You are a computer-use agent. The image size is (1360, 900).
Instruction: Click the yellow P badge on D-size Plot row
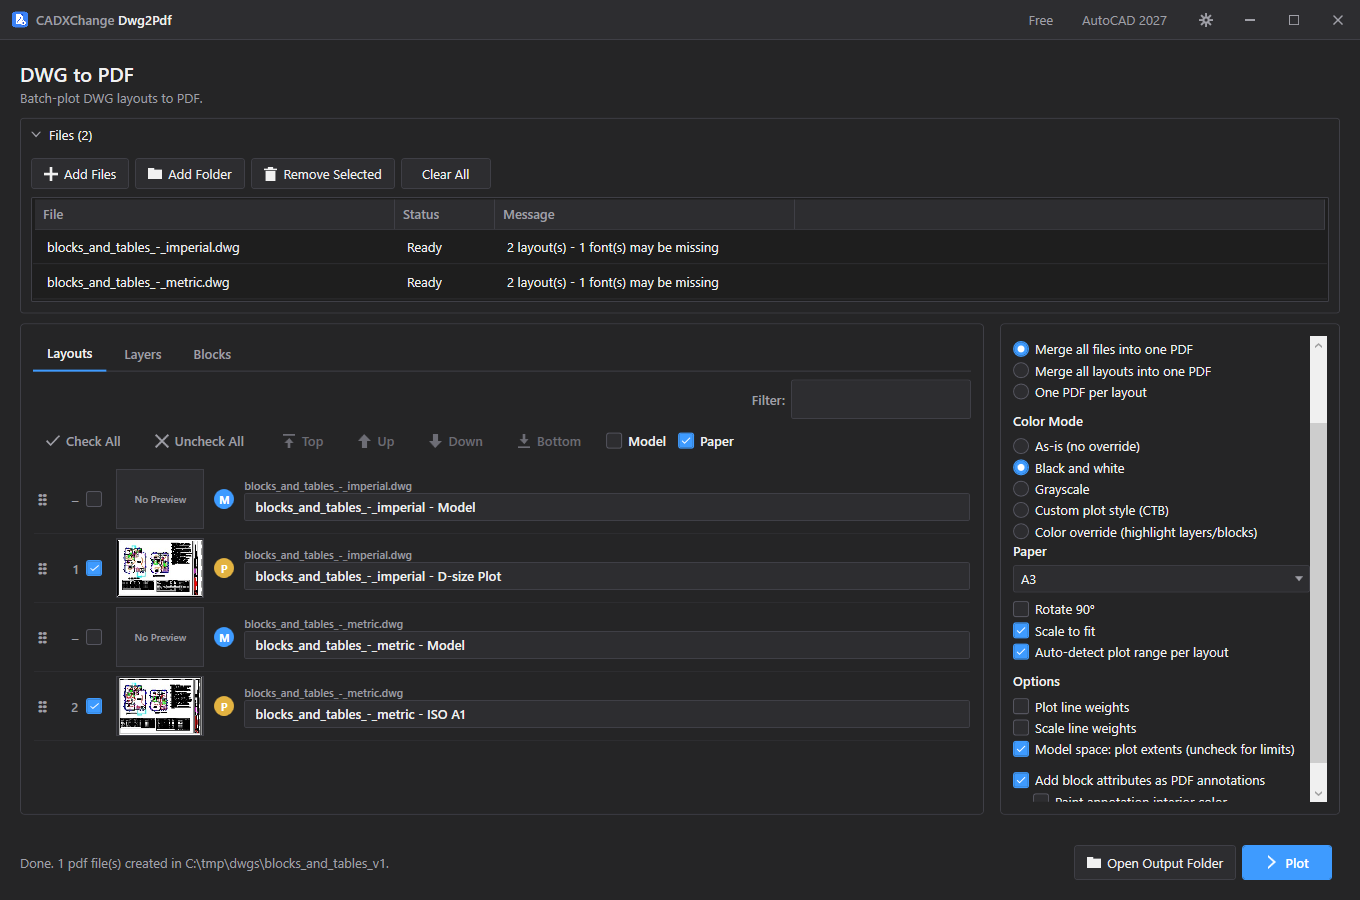coord(224,569)
